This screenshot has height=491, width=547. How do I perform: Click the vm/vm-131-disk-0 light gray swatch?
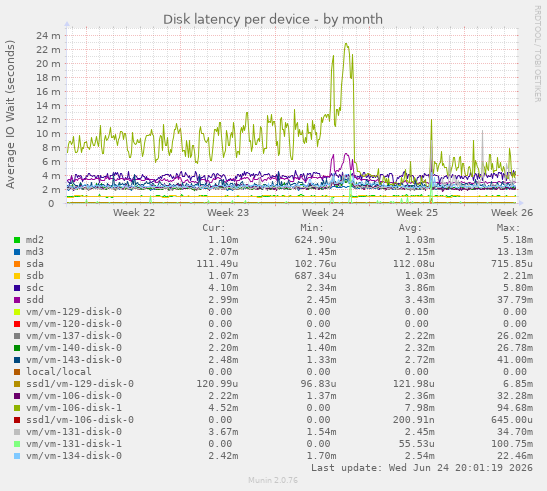click(17, 432)
